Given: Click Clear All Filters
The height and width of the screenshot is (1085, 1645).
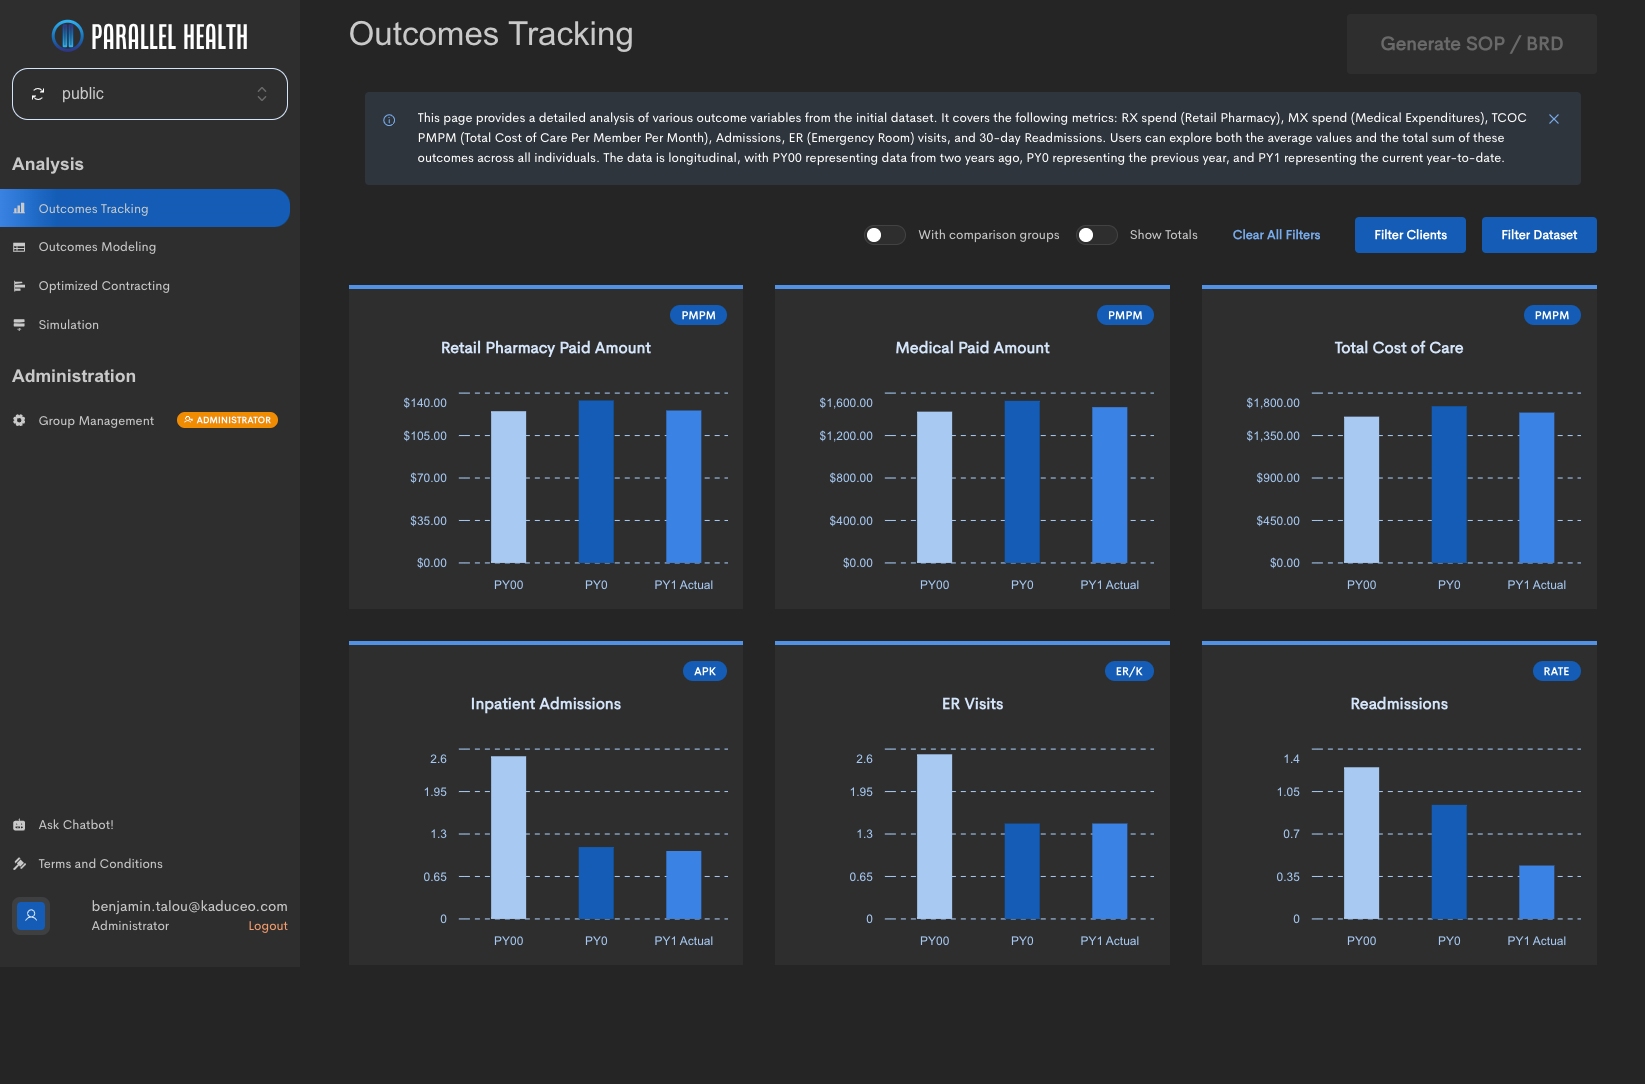Looking at the screenshot, I should tap(1276, 235).
